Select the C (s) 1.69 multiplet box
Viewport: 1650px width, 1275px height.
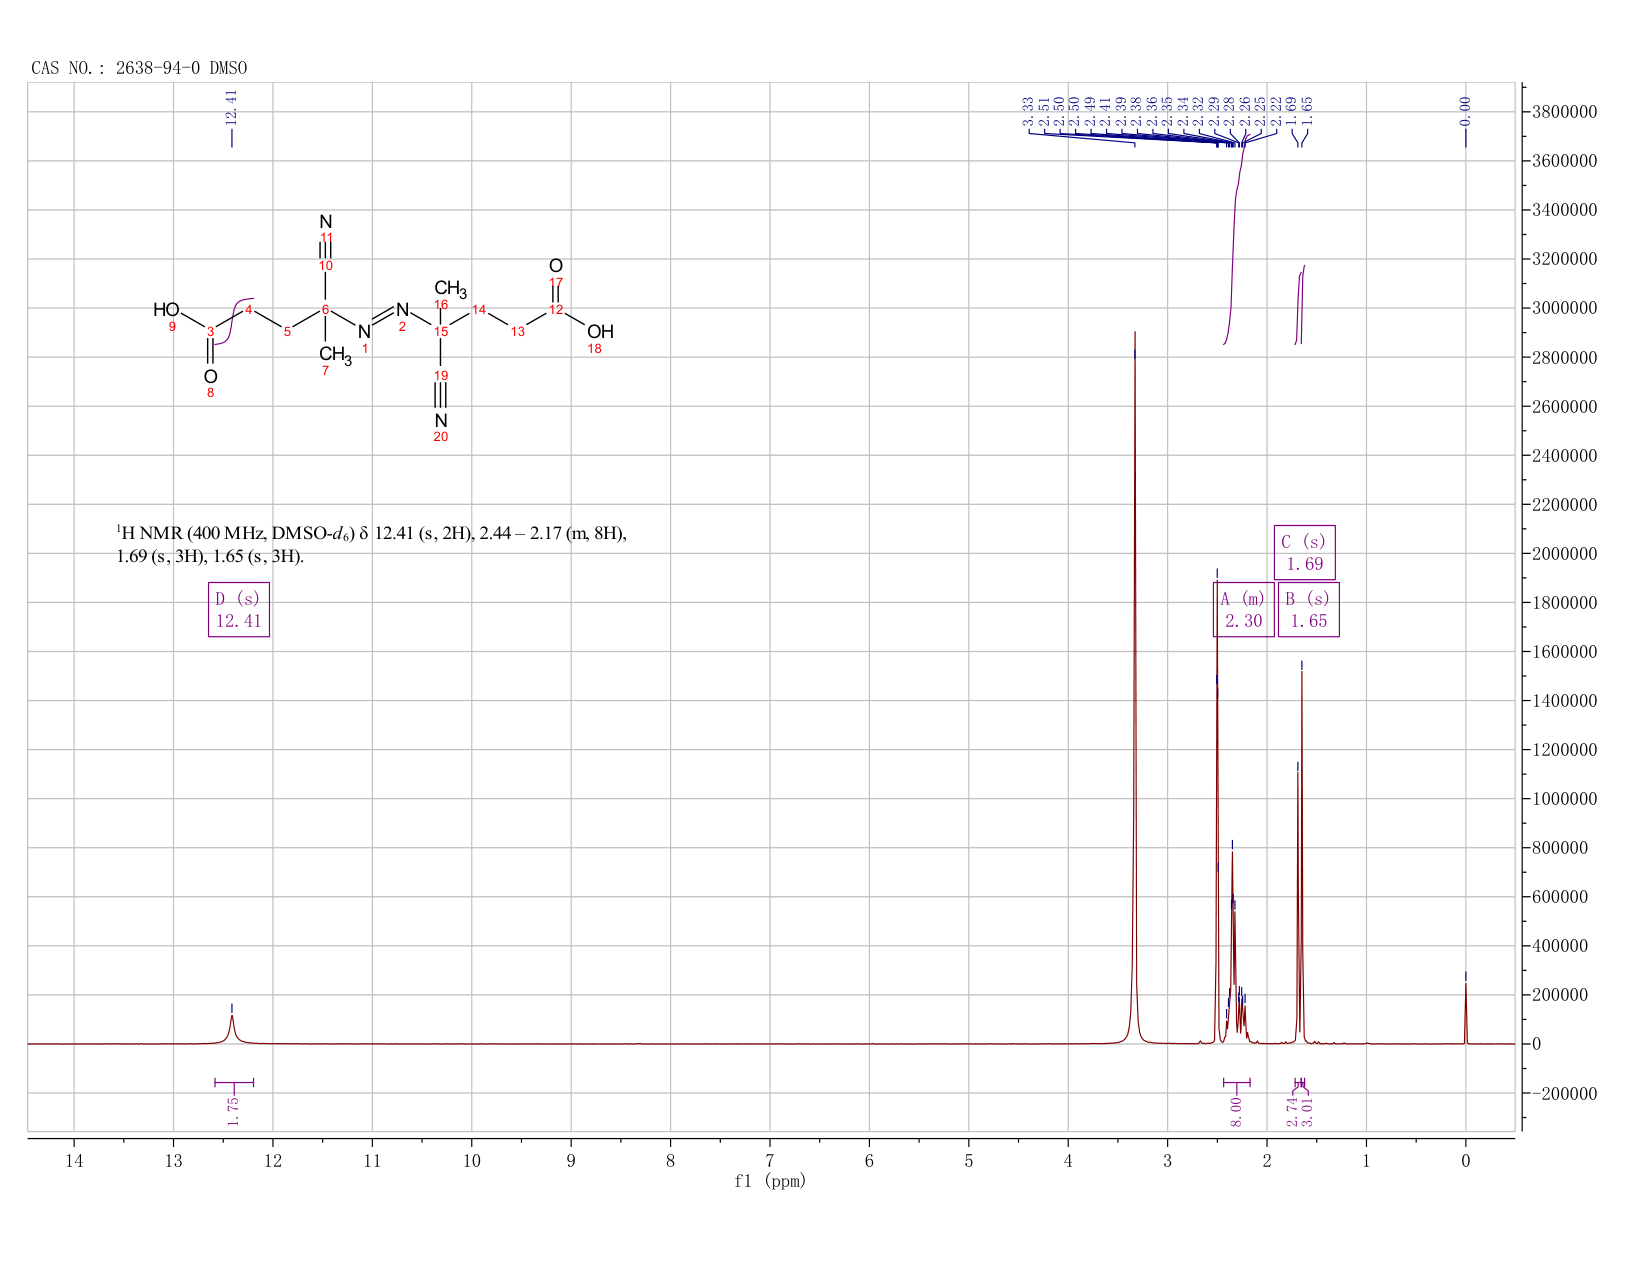tap(1304, 553)
